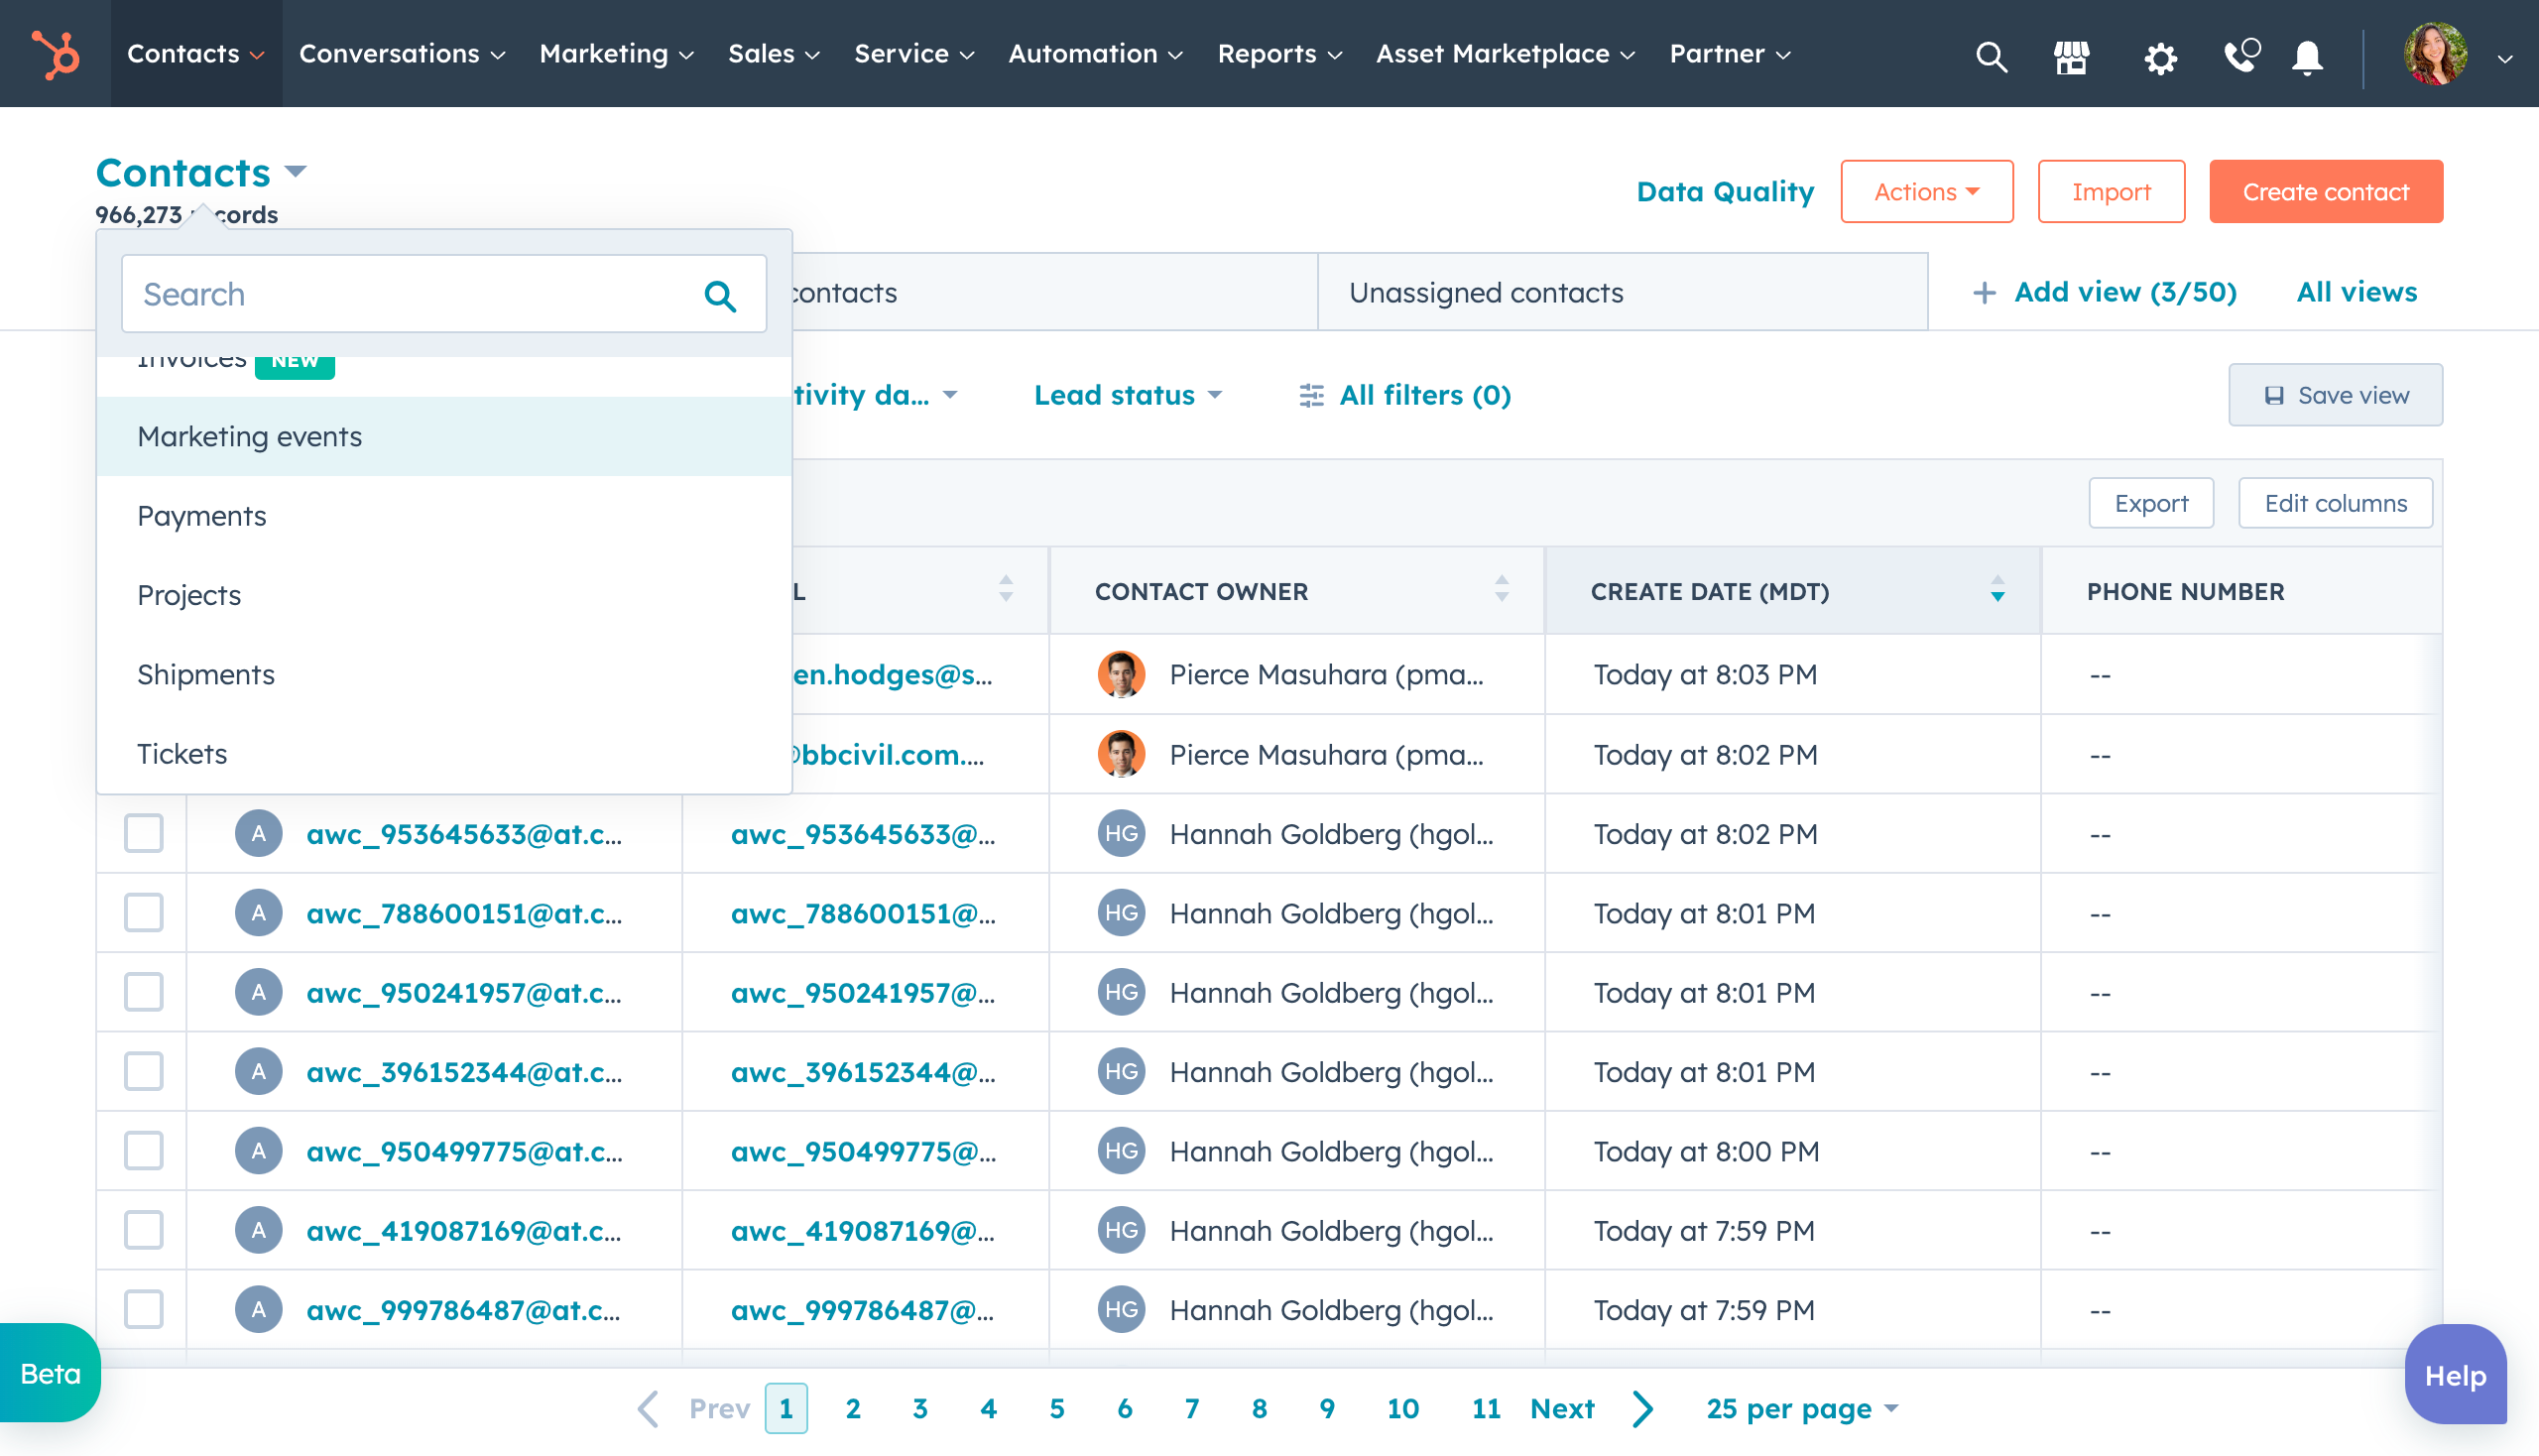Open the calling phone icon
This screenshot has height=1456, width=2539.
2241,55
